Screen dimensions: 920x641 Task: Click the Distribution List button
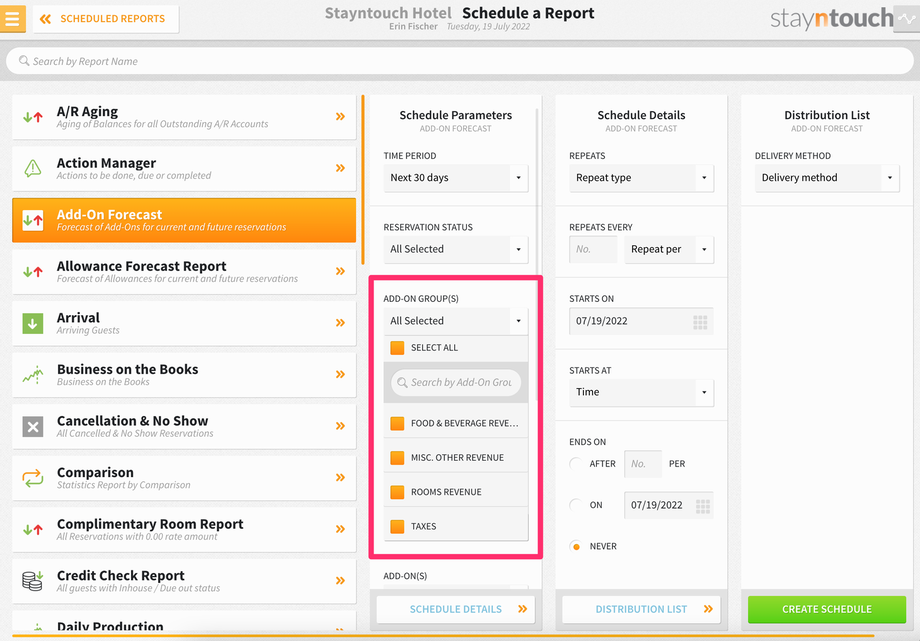[641, 609]
